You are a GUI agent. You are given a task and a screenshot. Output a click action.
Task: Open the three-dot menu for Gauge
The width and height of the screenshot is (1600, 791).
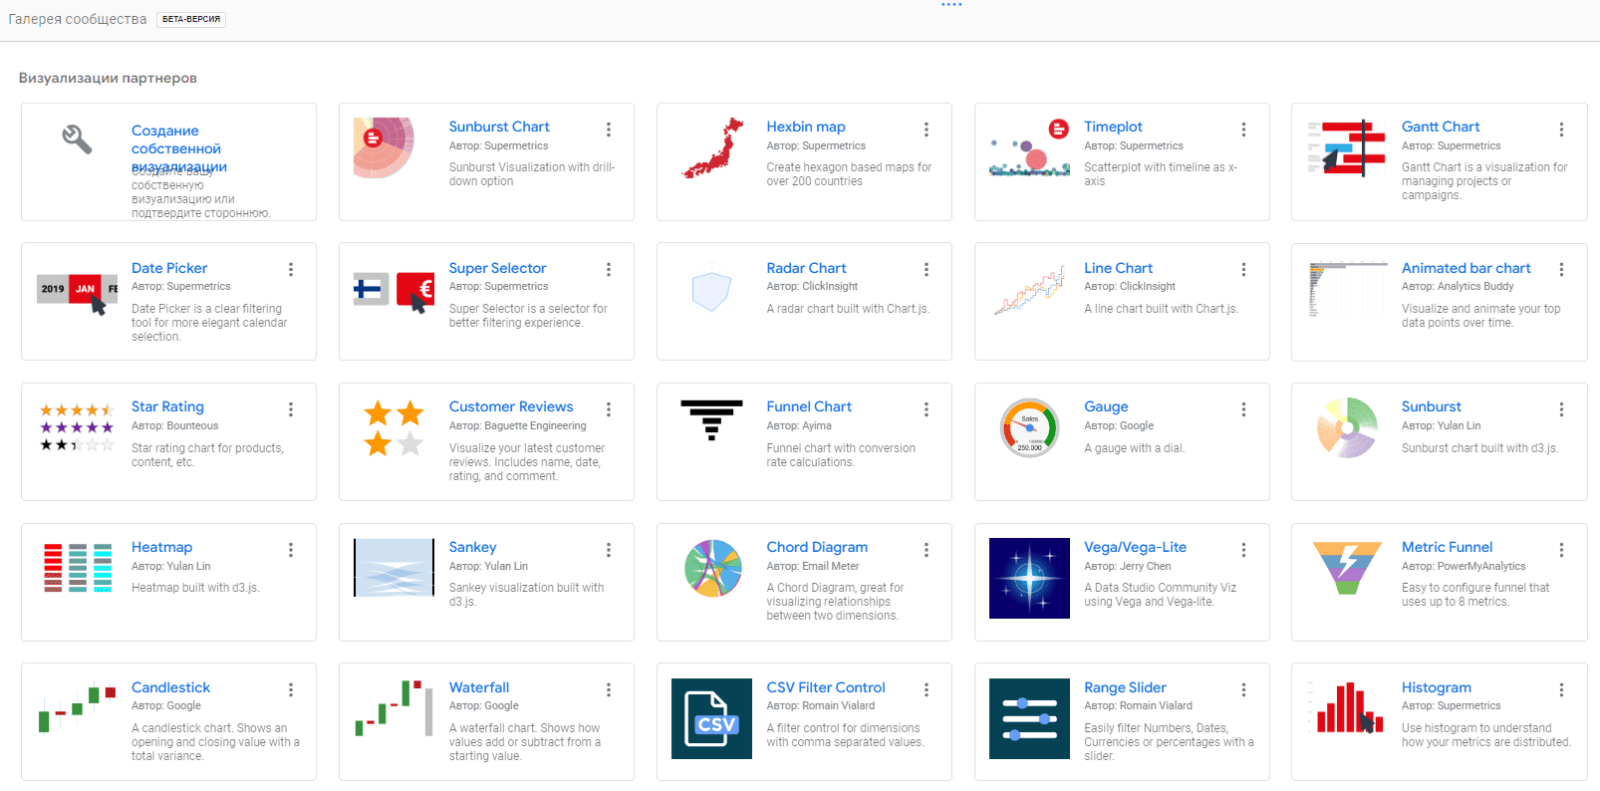click(1243, 410)
